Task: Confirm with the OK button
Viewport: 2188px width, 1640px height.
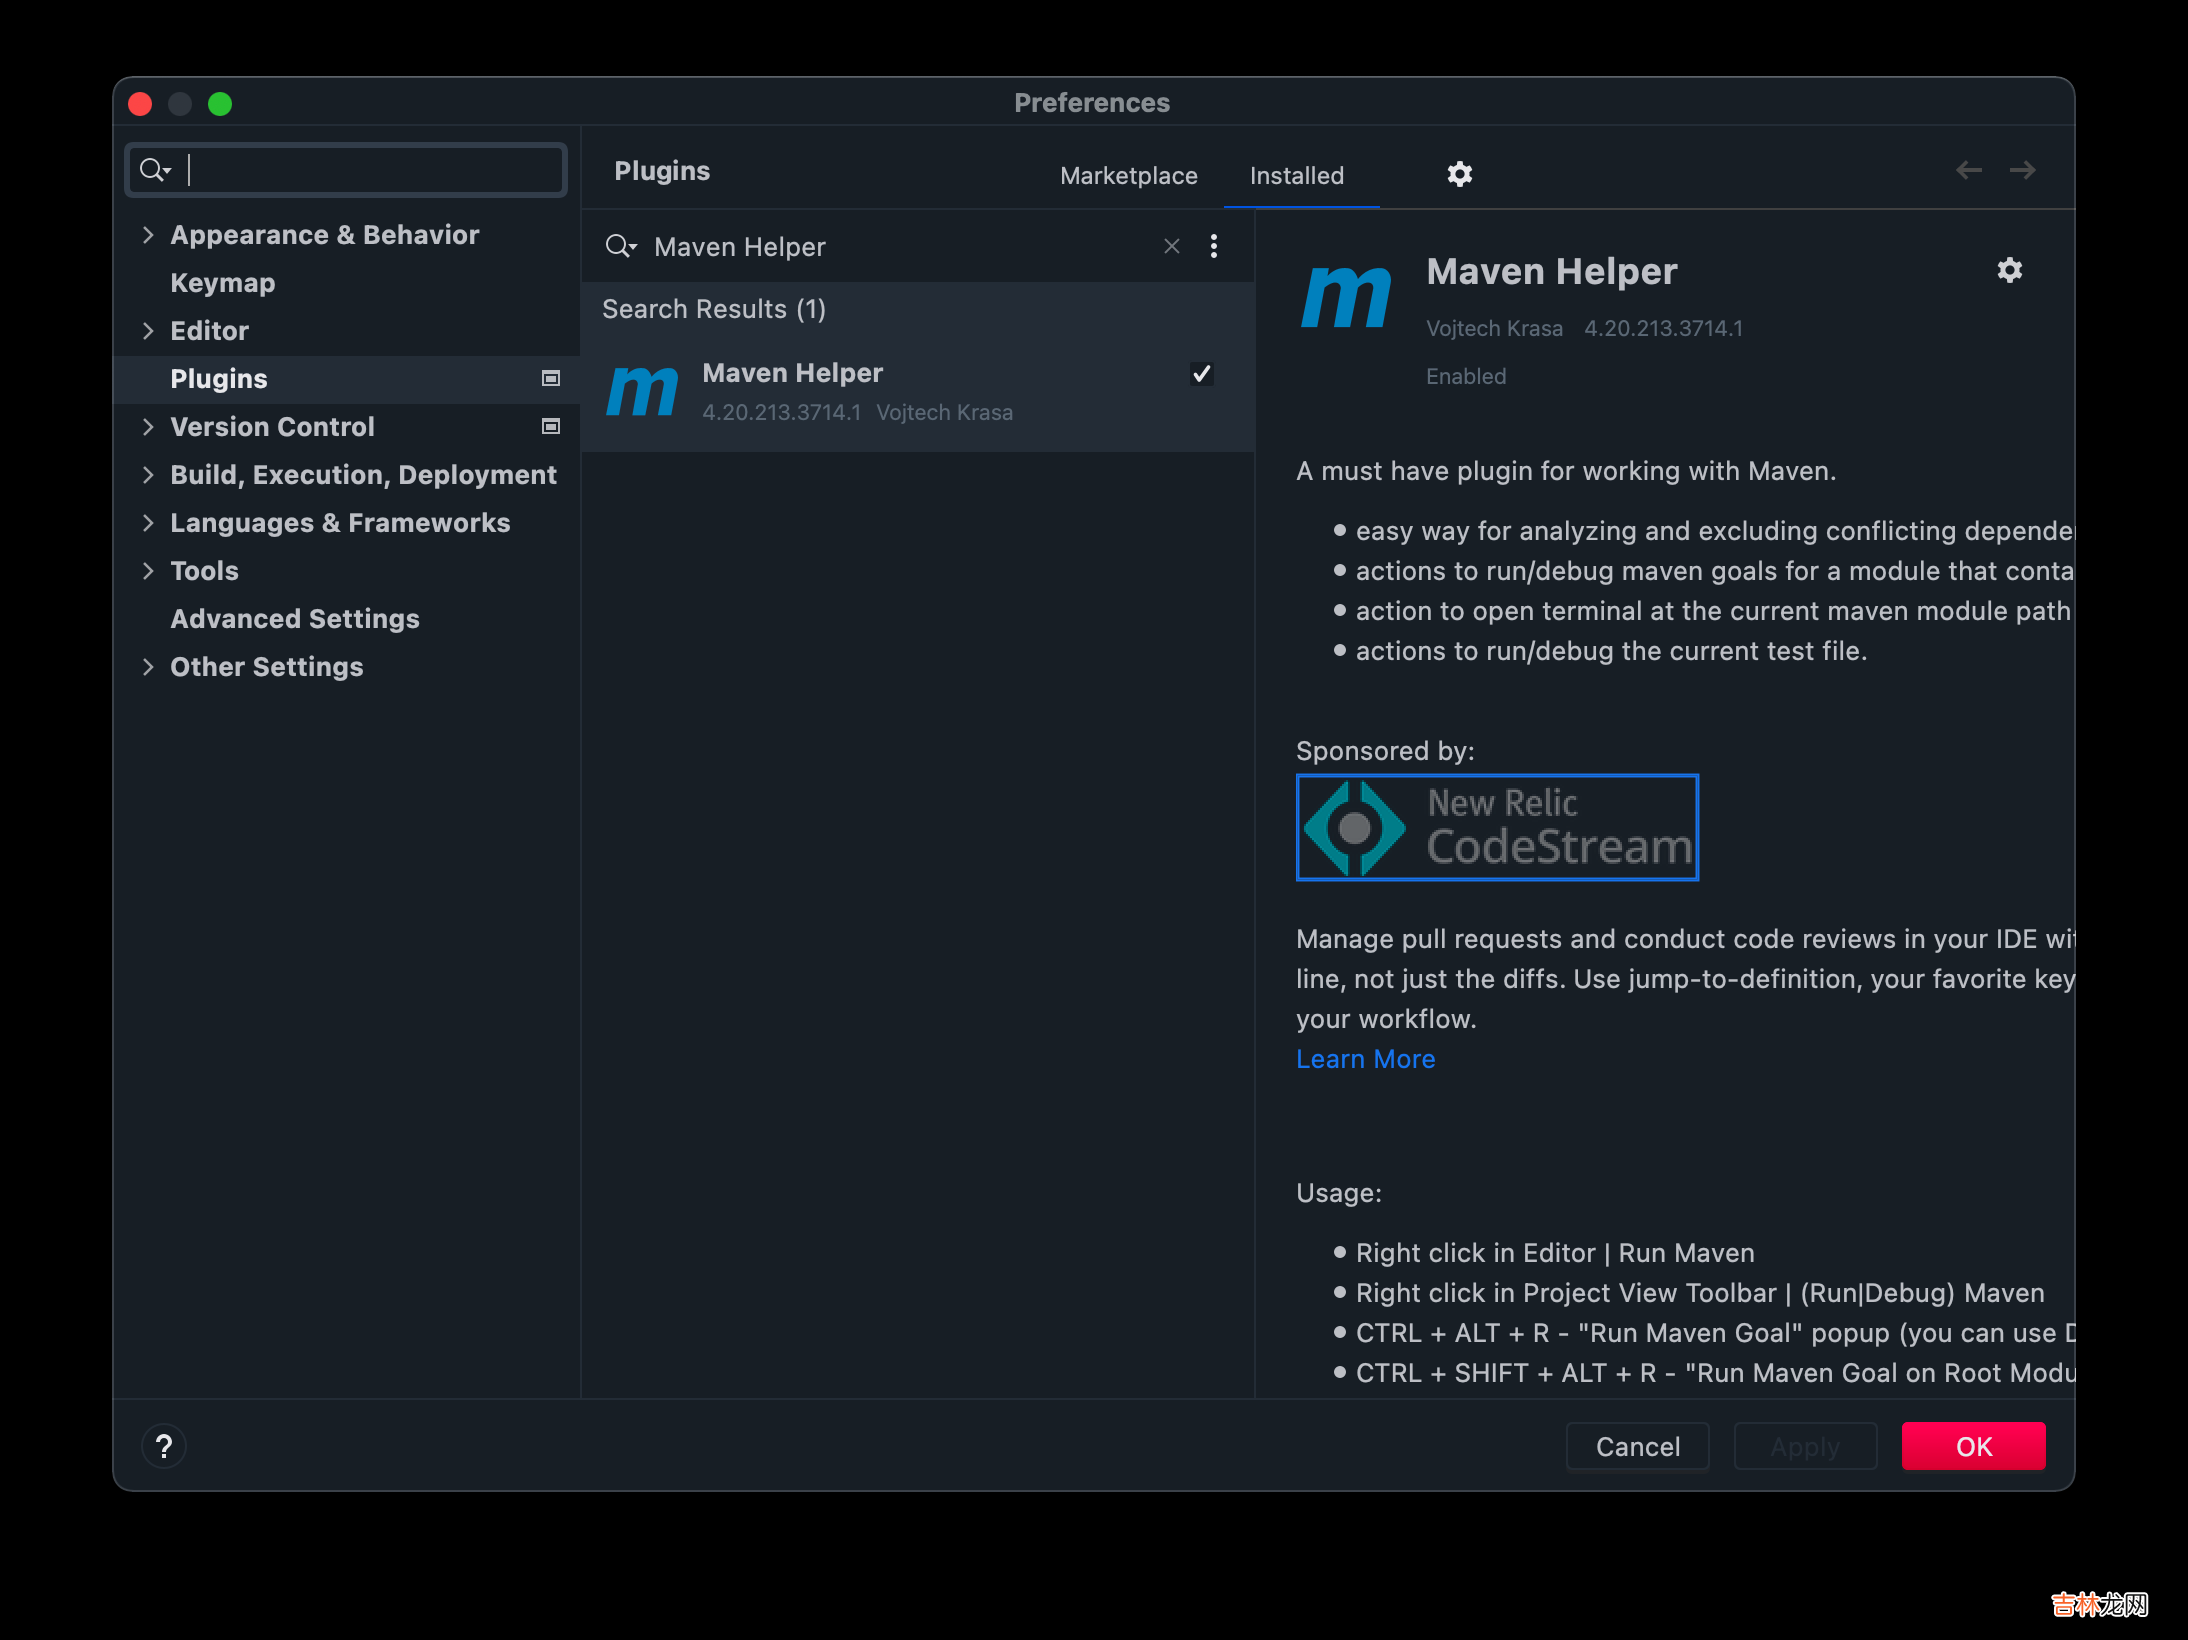Action: point(1974,1446)
